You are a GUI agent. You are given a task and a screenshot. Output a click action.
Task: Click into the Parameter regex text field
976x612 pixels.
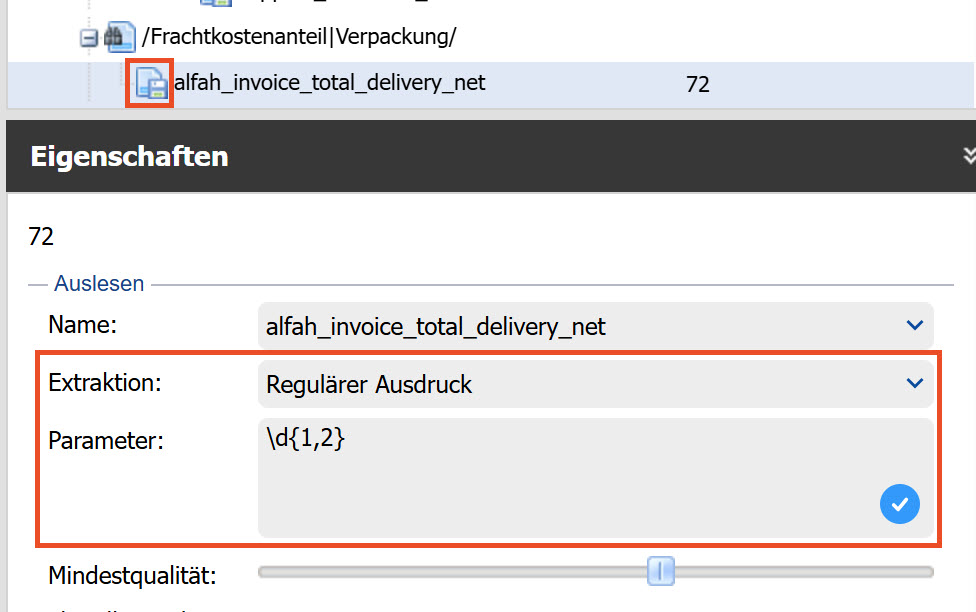tap(560, 470)
